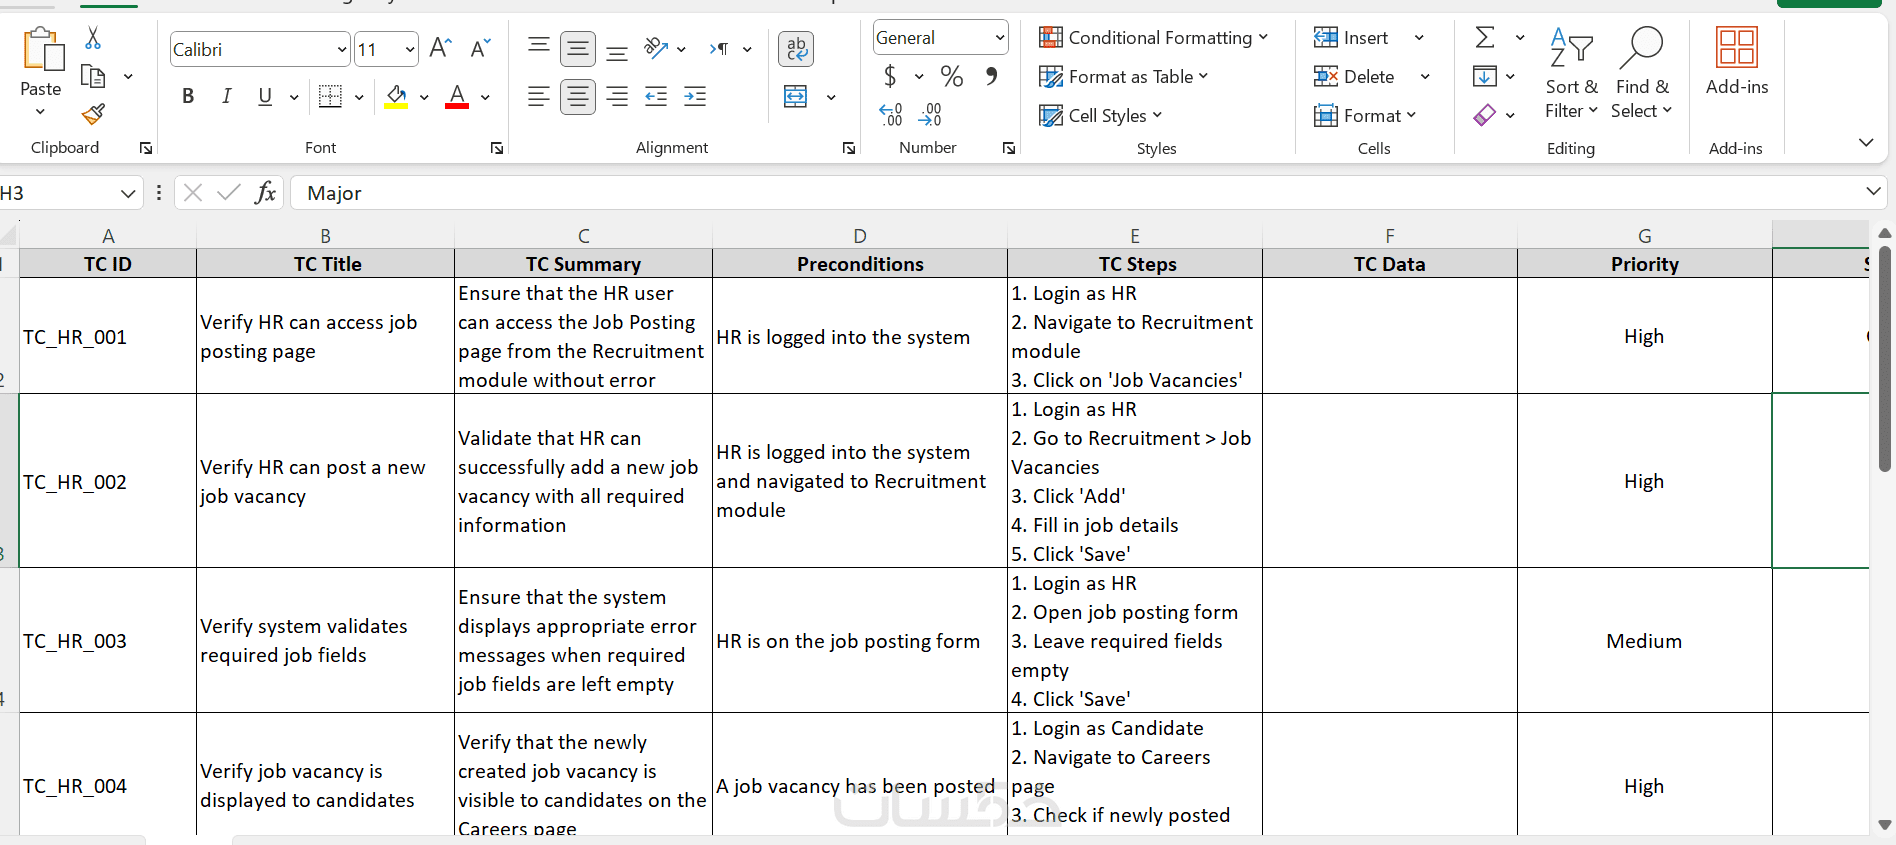Apply red font color to text
This screenshot has height=845, width=1896.
point(457,96)
